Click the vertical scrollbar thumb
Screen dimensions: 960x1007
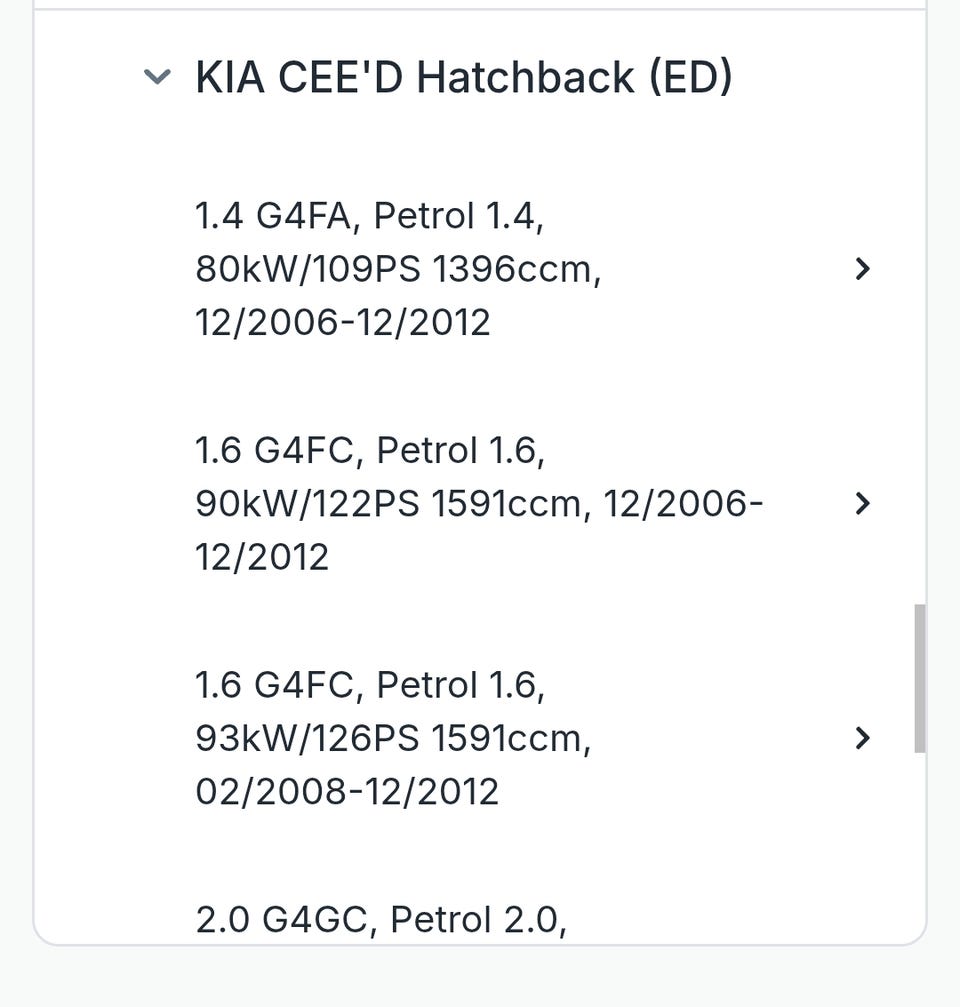919,677
